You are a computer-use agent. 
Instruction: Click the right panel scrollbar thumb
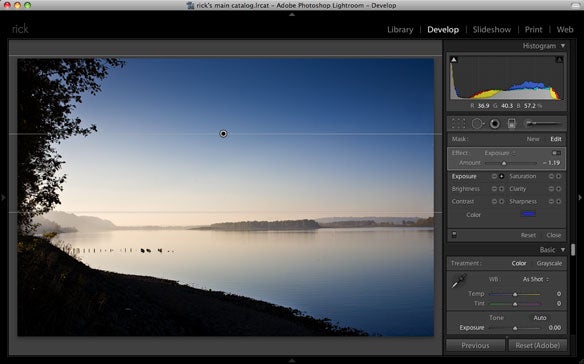pos(573,250)
